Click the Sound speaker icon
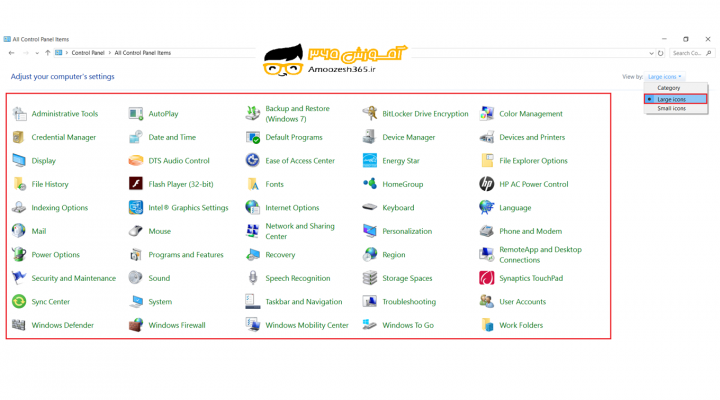This screenshot has height=400, width=720. pos(136,277)
